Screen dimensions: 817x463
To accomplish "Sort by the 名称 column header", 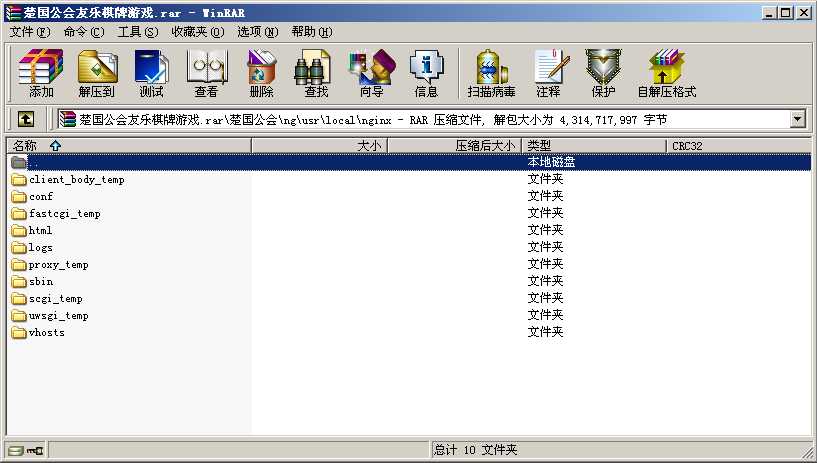I will (x=129, y=146).
